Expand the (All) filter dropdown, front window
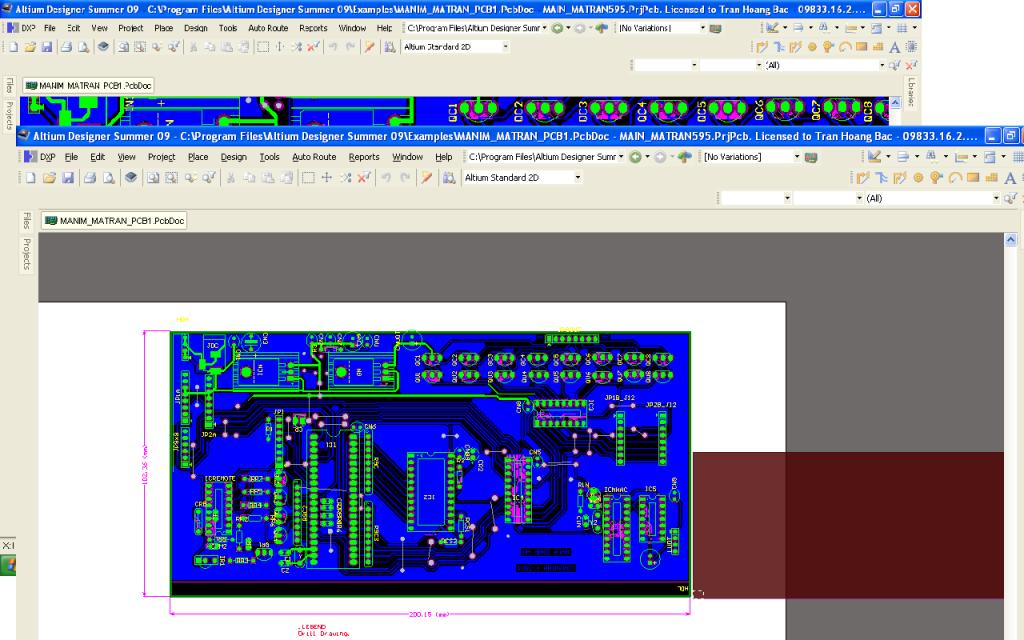The width and height of the screenshot is (1024, 640). [996, 198]
